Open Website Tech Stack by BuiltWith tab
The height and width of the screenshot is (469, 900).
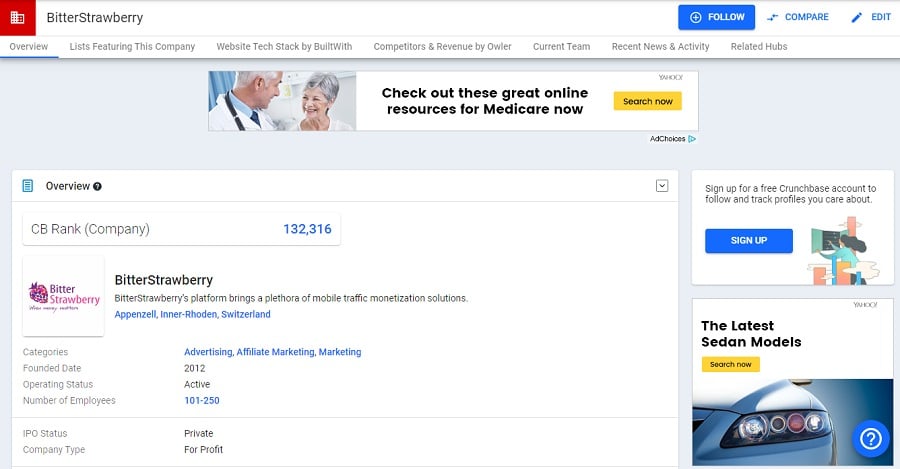pyautogui.click(x=284, y=46)
